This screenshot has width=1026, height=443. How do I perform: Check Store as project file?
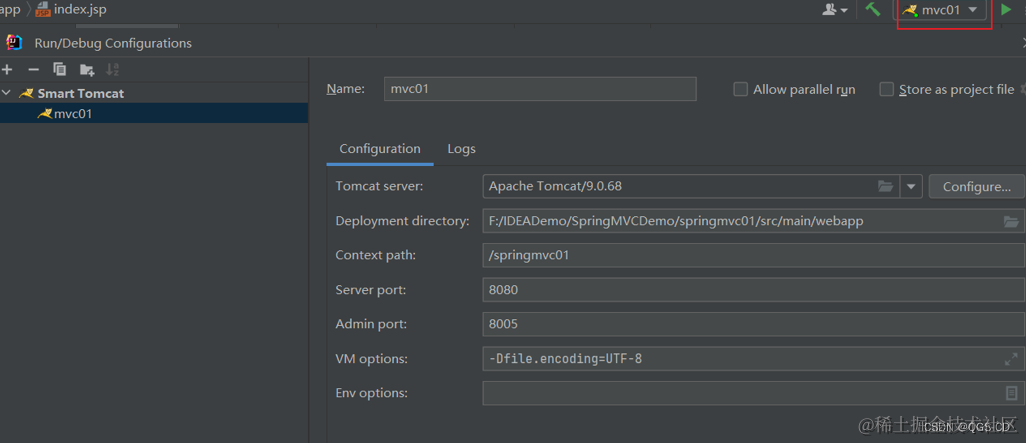[886, 89]
